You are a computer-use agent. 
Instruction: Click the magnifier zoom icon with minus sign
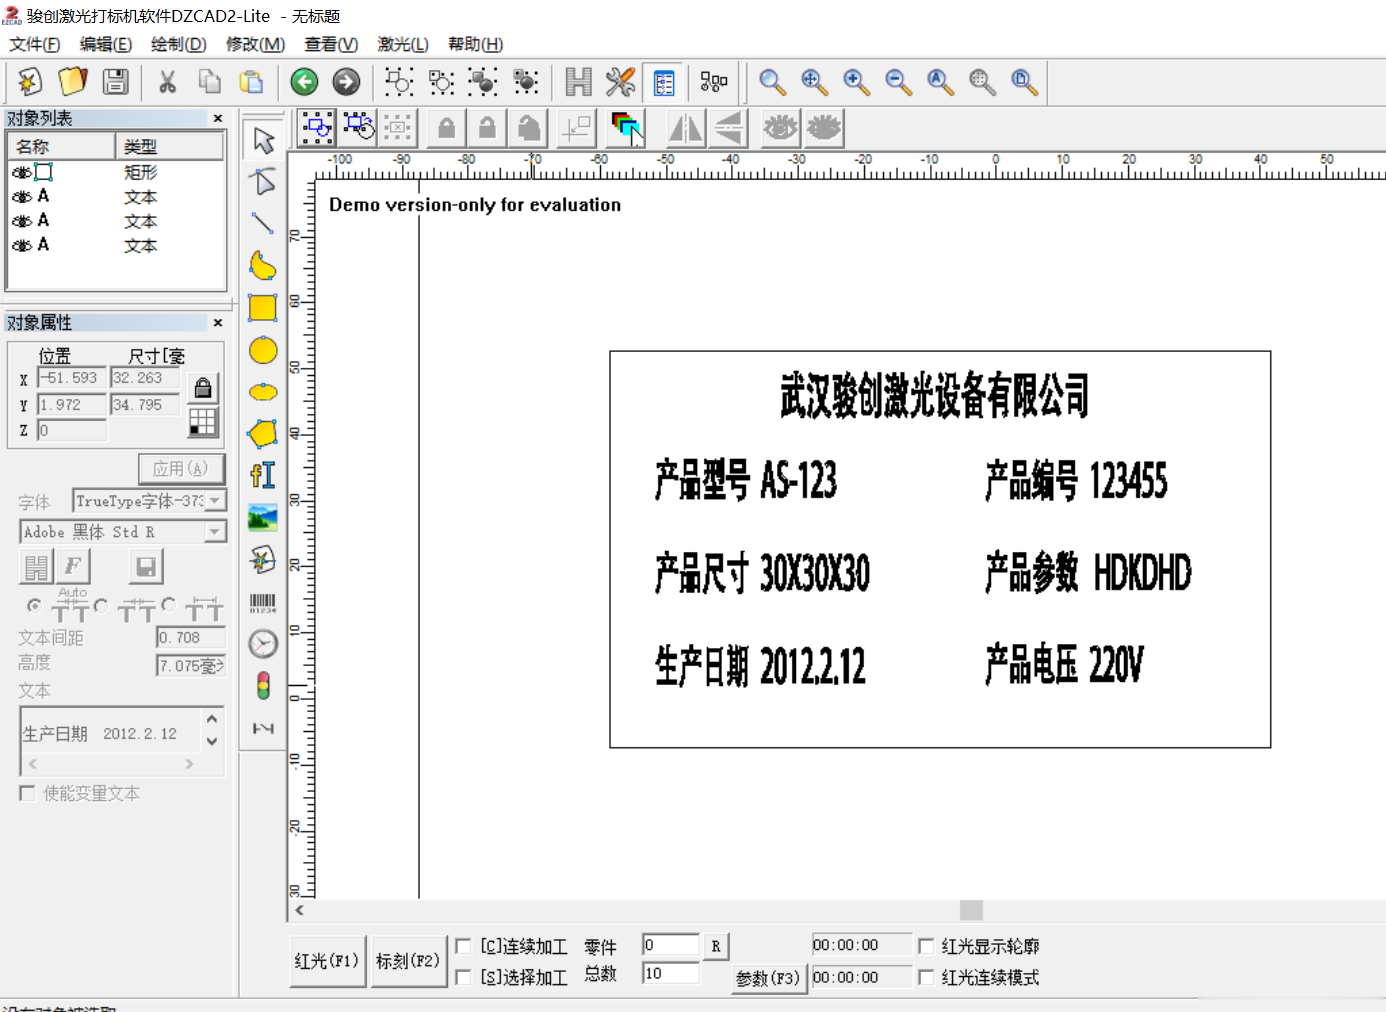[x=898, y=82]
